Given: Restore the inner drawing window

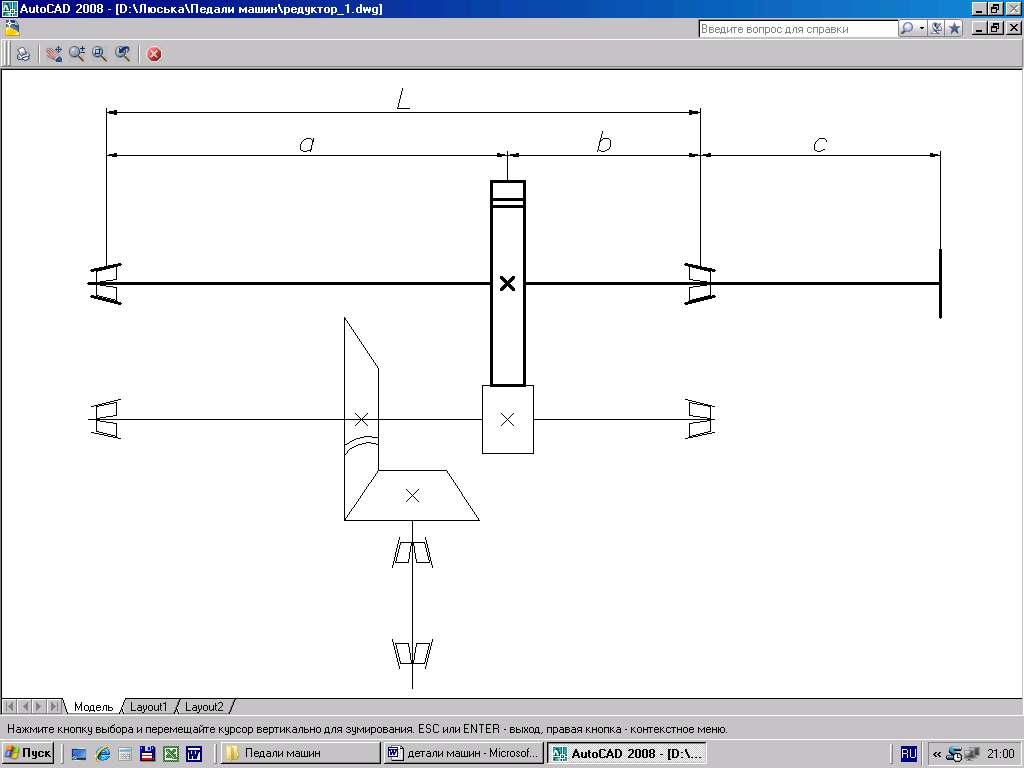Looking at the screenshot, I should [995, 28].
